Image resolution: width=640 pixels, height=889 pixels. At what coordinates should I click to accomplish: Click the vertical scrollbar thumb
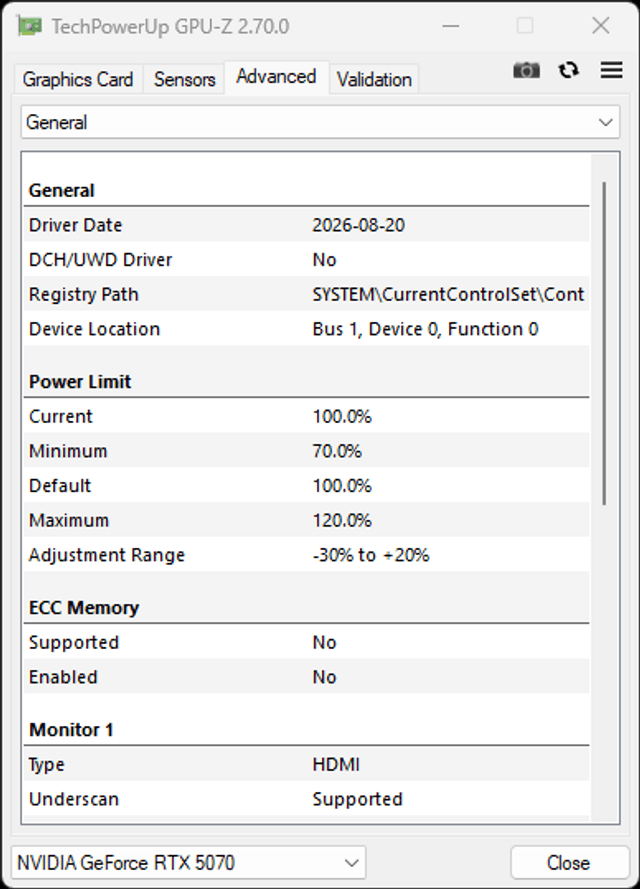(x=604, y=343)
